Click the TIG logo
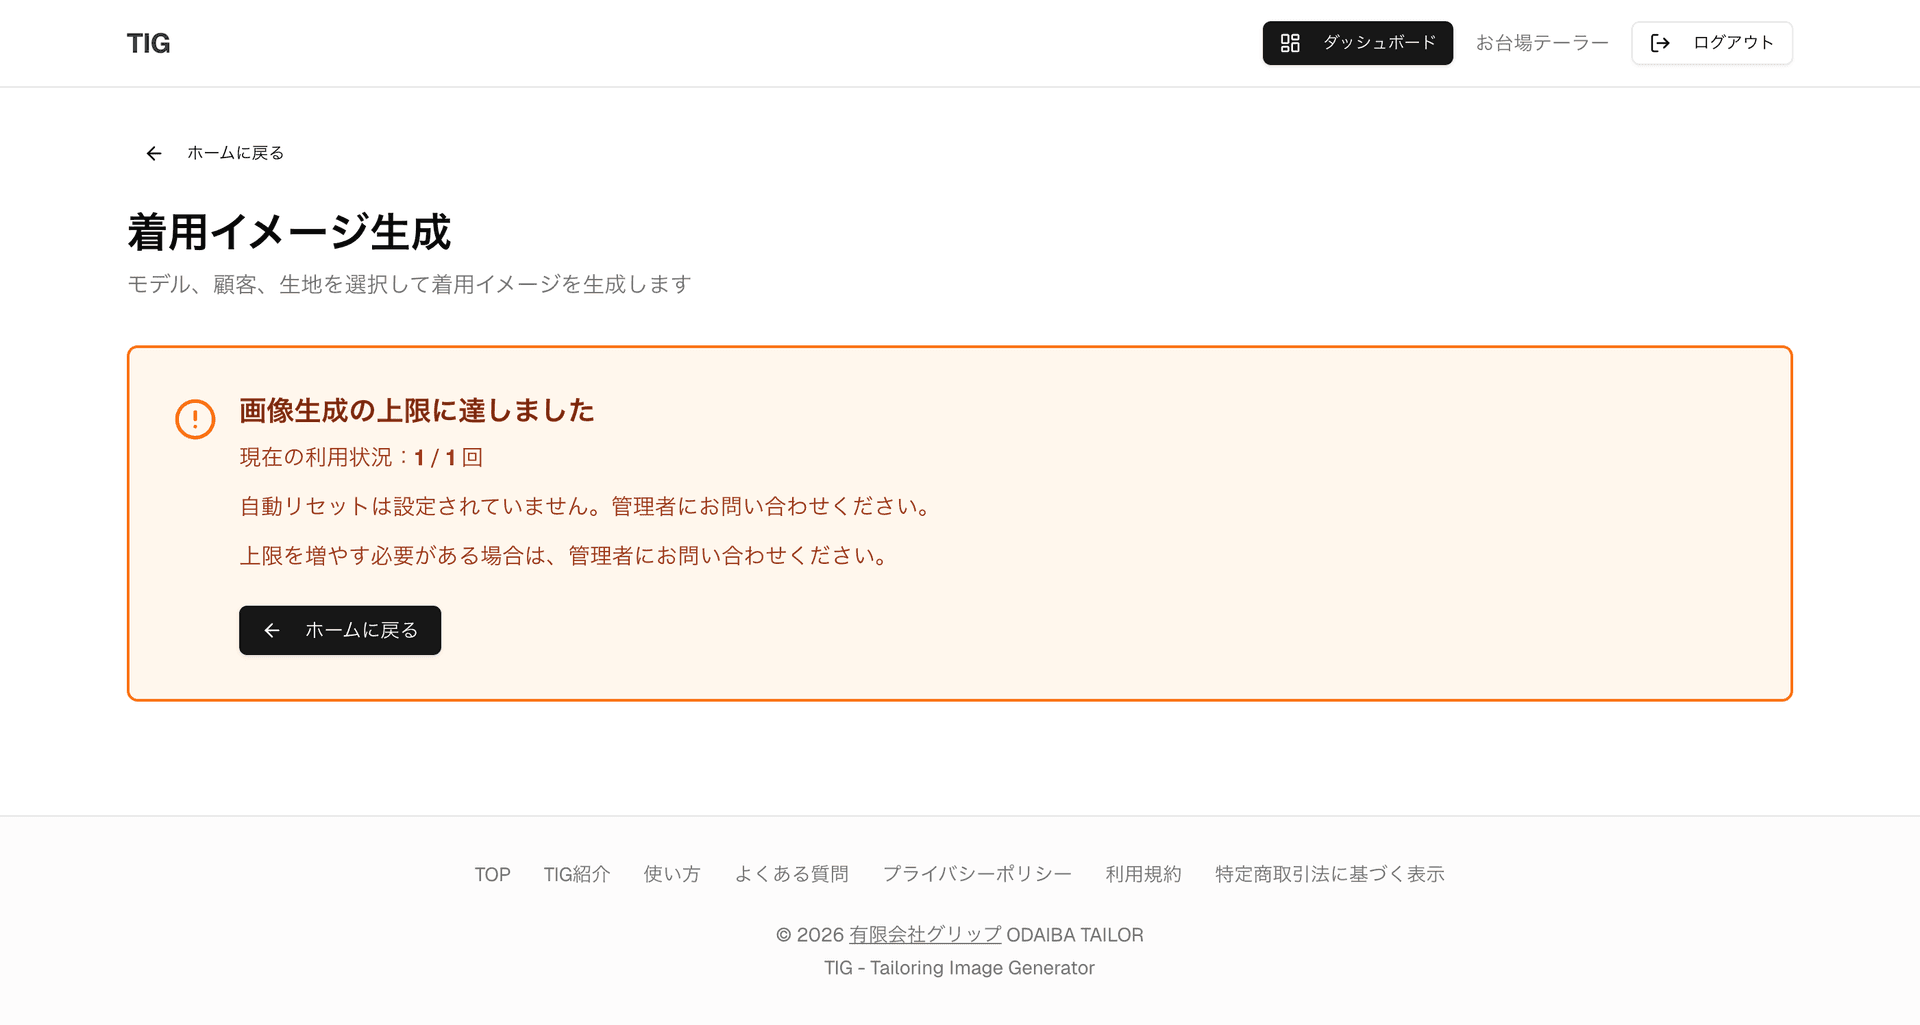1920x1025 pixels. [x=148, y=42]
